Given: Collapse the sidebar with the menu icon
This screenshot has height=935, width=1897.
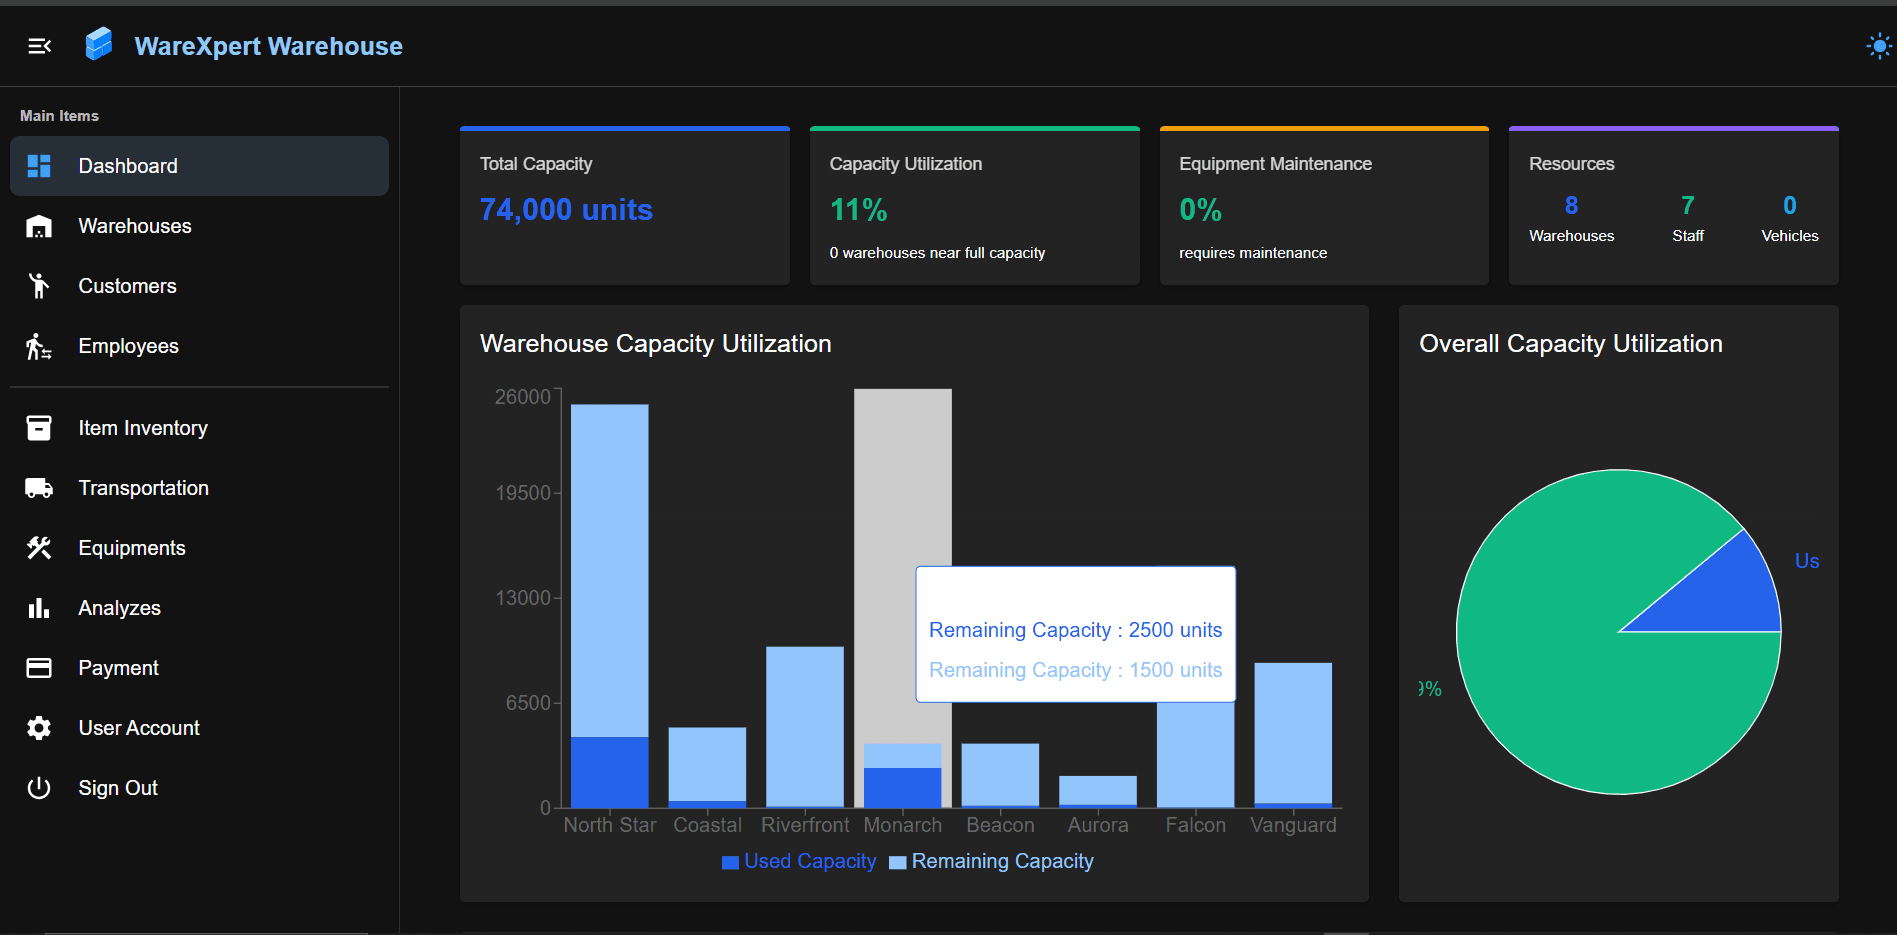Looking at the screenshot, I should [39, 46].
